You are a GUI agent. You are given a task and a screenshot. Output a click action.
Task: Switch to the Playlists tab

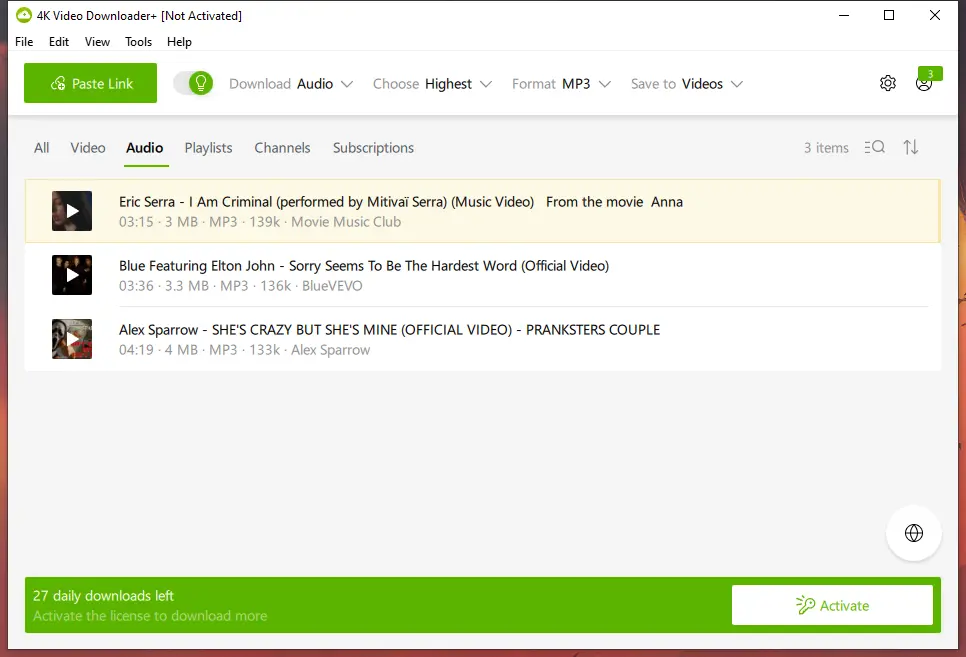(x=208, y=147)
